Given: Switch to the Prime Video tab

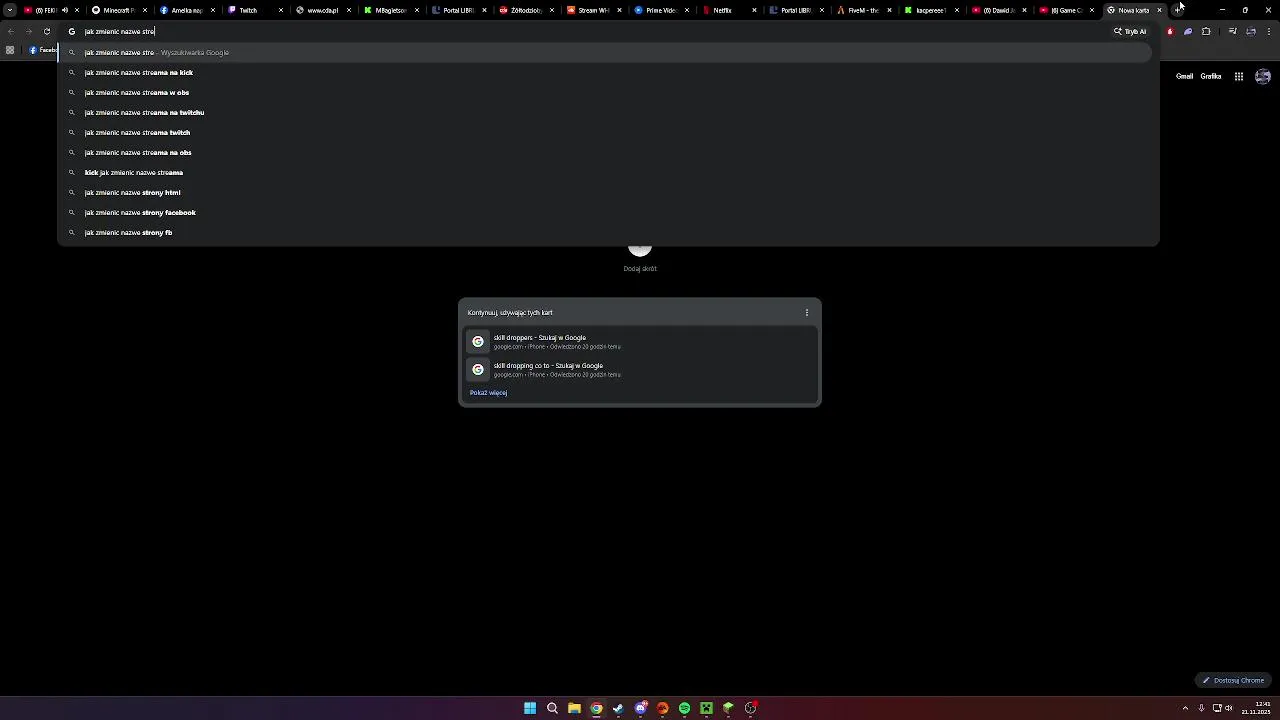Looking at the screenshot, I should [661, 10].
